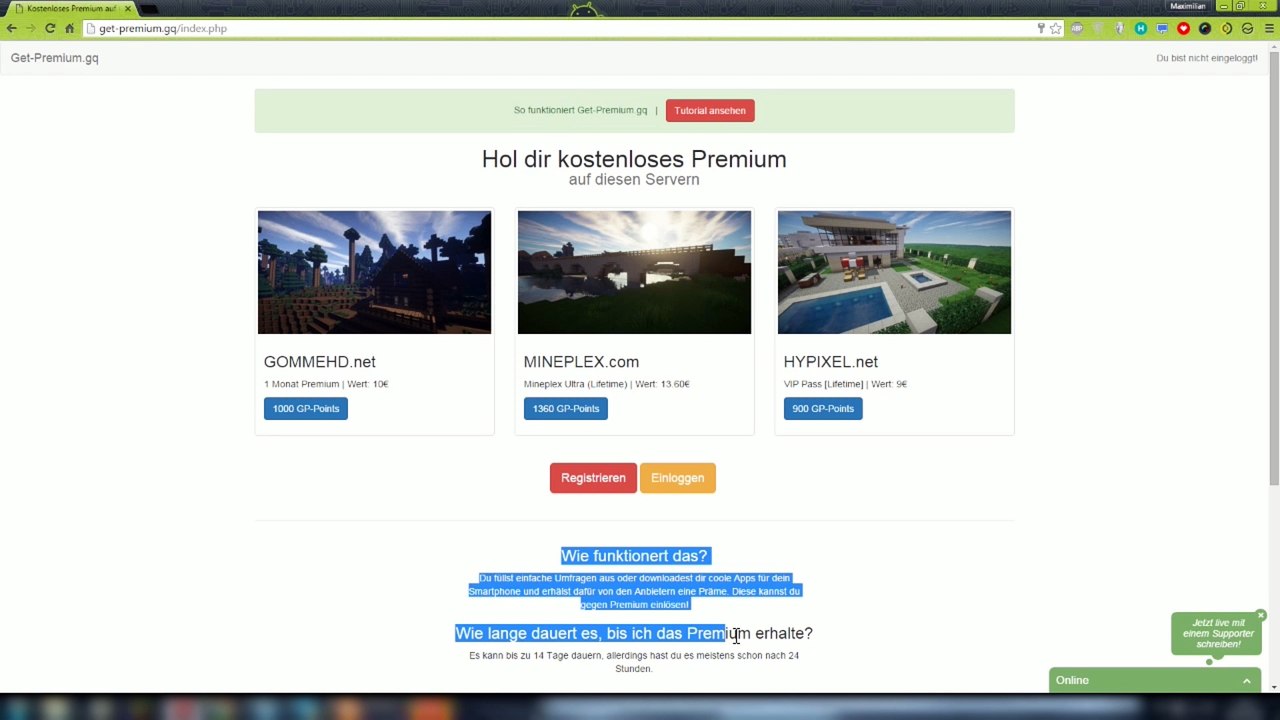
Task: Click the red heart extension icon
Action: pyautogui.click(x=1183, y=28)
